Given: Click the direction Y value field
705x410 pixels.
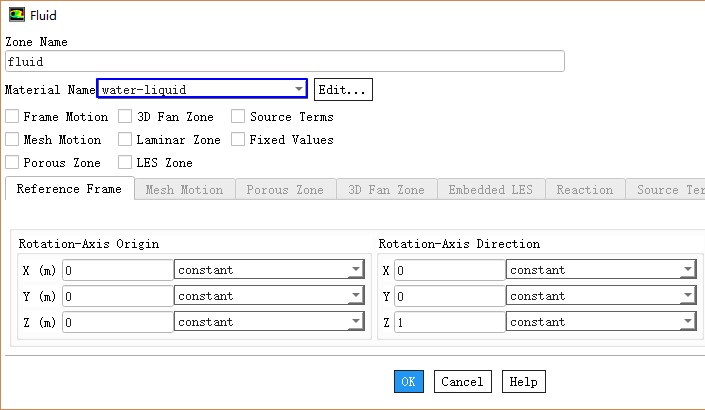Looking at the screenshot, I should coord(450,296).
